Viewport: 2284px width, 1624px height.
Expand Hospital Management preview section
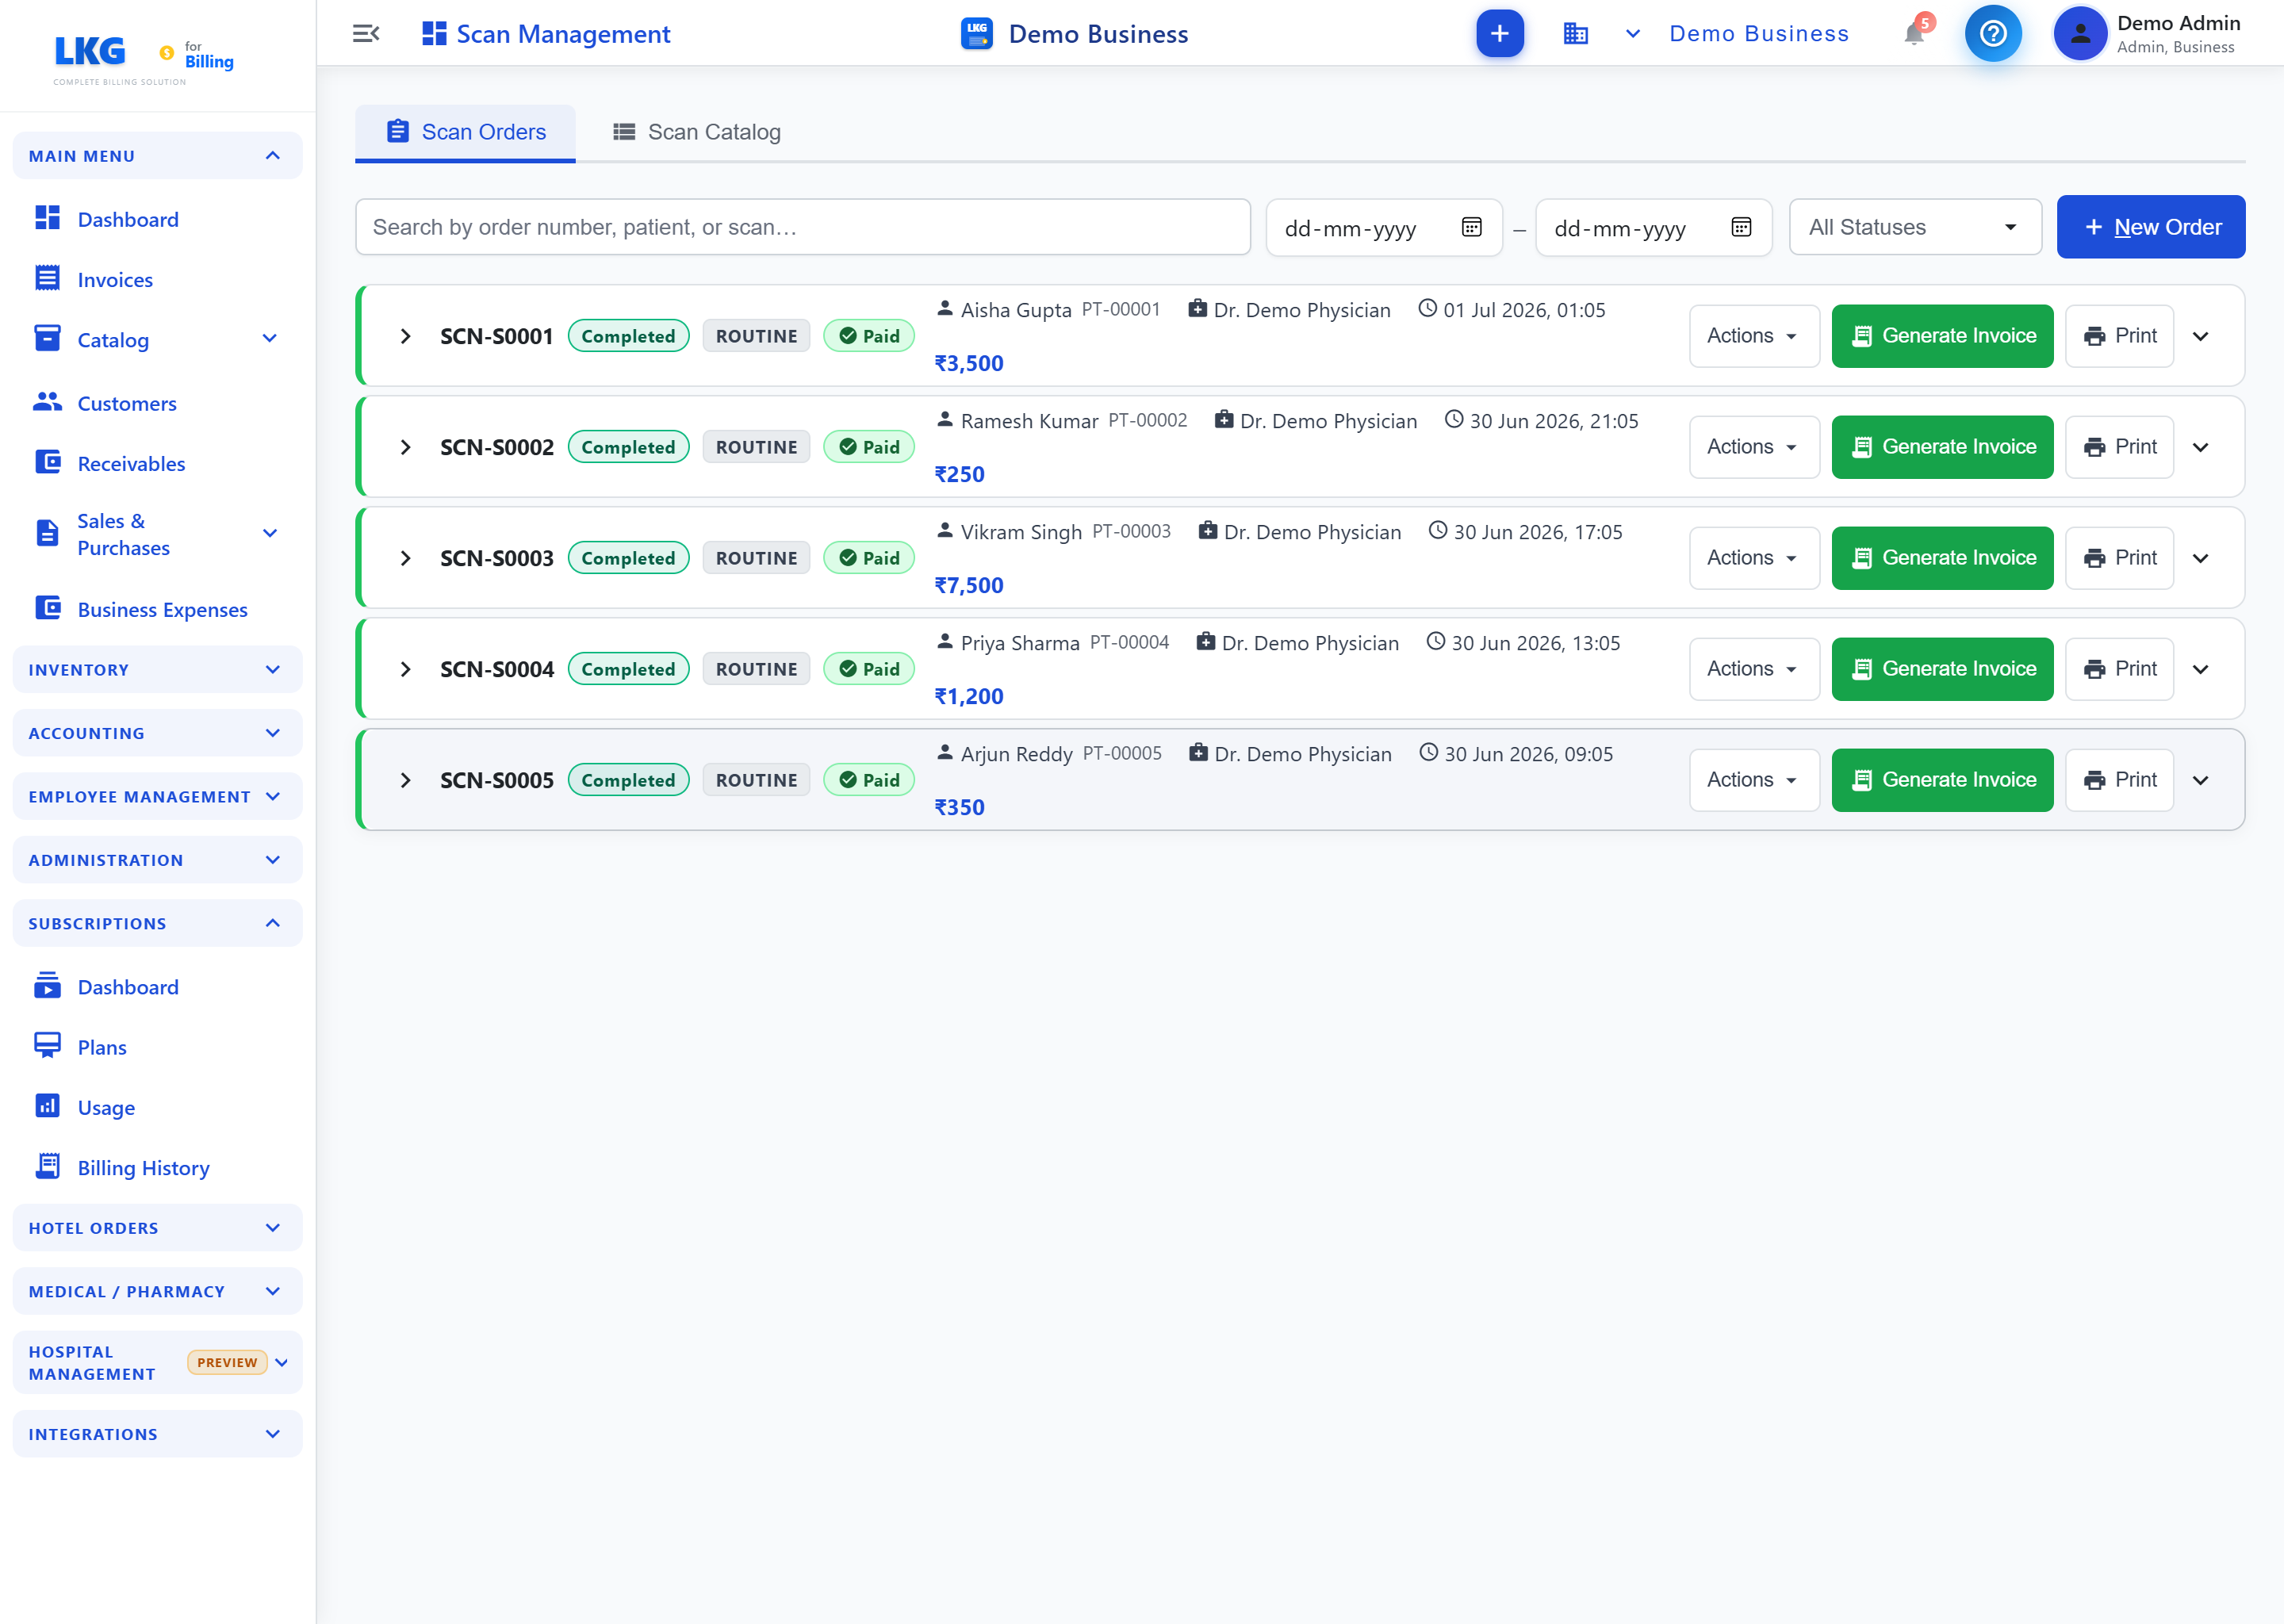click(157, 1362)
